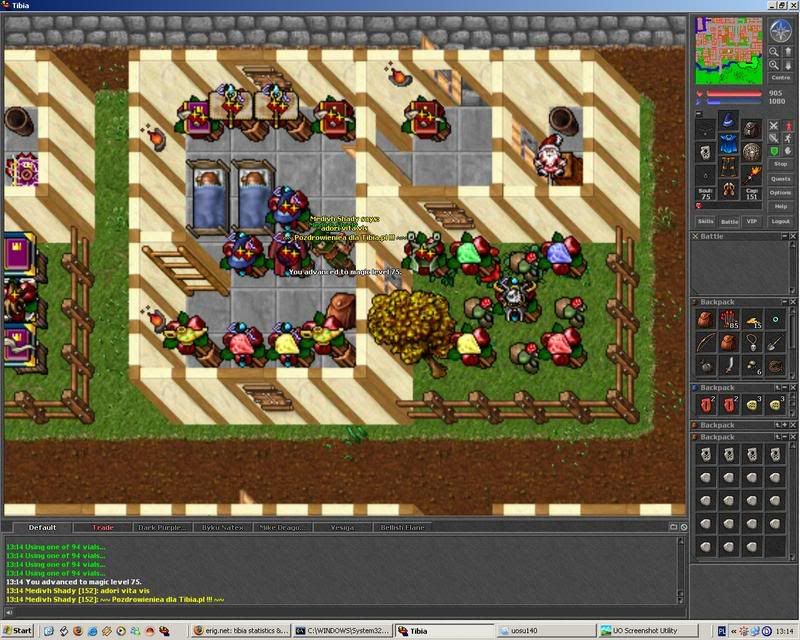Click the Logout button
800x640 pixels.
pos(781,221)
